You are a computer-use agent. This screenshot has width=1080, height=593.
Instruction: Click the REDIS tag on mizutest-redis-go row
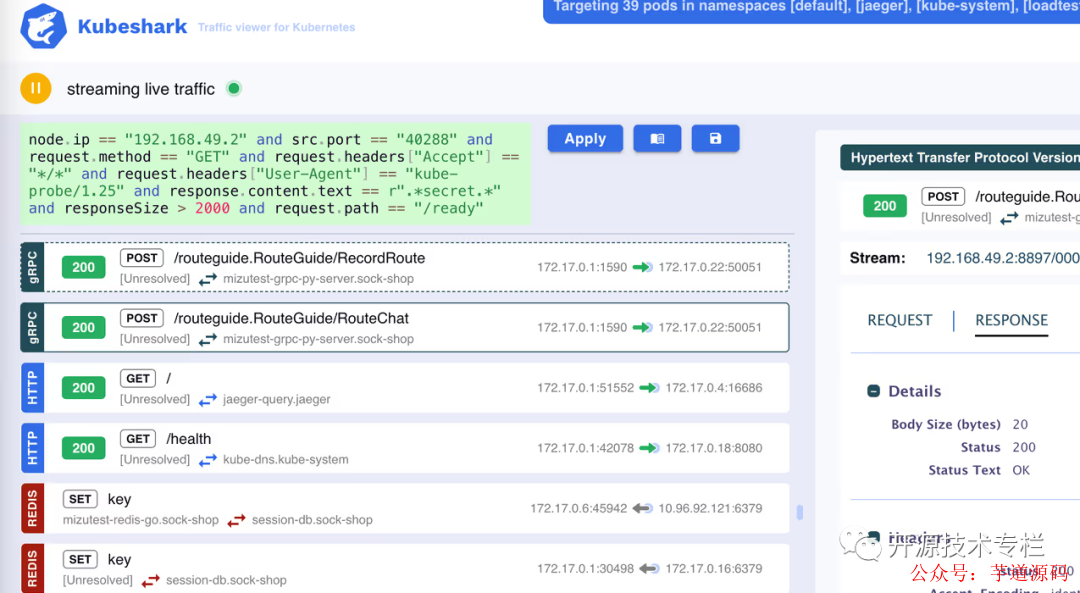32,508
